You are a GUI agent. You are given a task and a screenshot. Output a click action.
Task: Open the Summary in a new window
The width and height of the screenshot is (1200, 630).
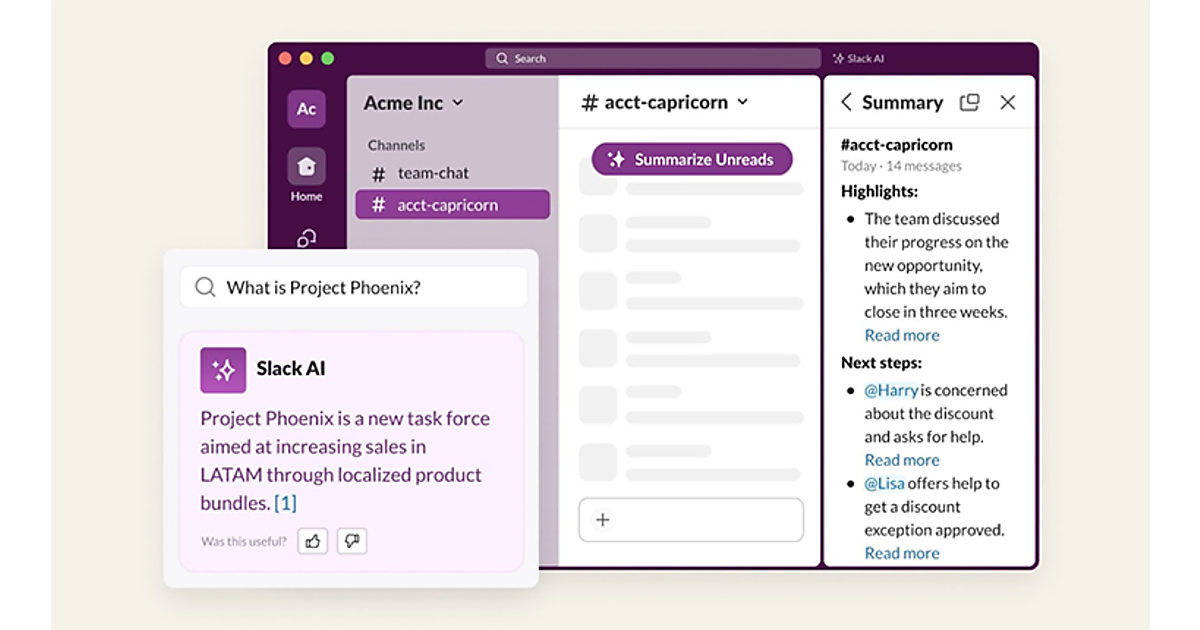pyautogui.click(x=969, y=102)
